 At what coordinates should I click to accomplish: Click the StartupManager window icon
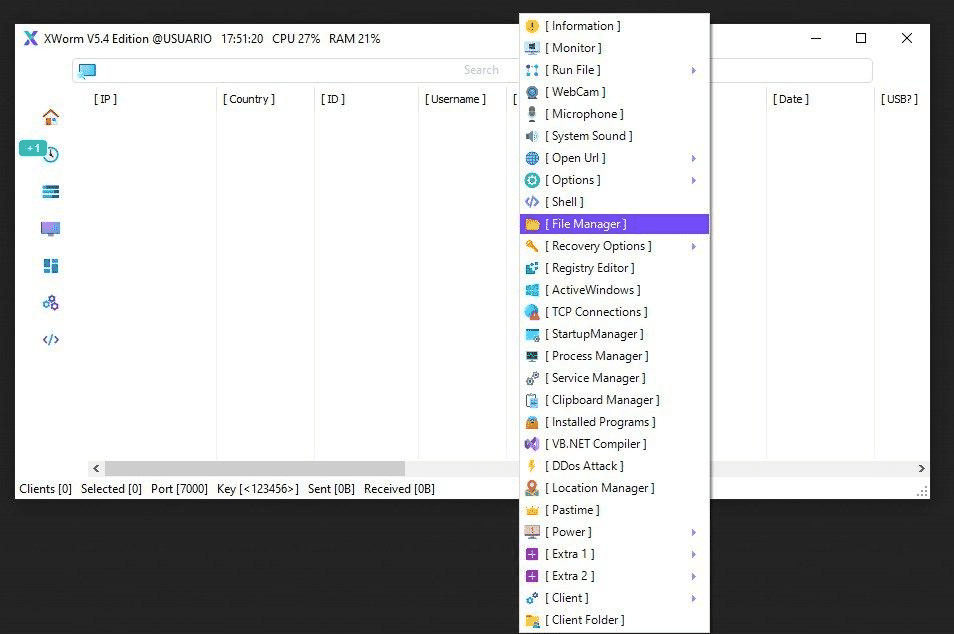click(532, 334)
